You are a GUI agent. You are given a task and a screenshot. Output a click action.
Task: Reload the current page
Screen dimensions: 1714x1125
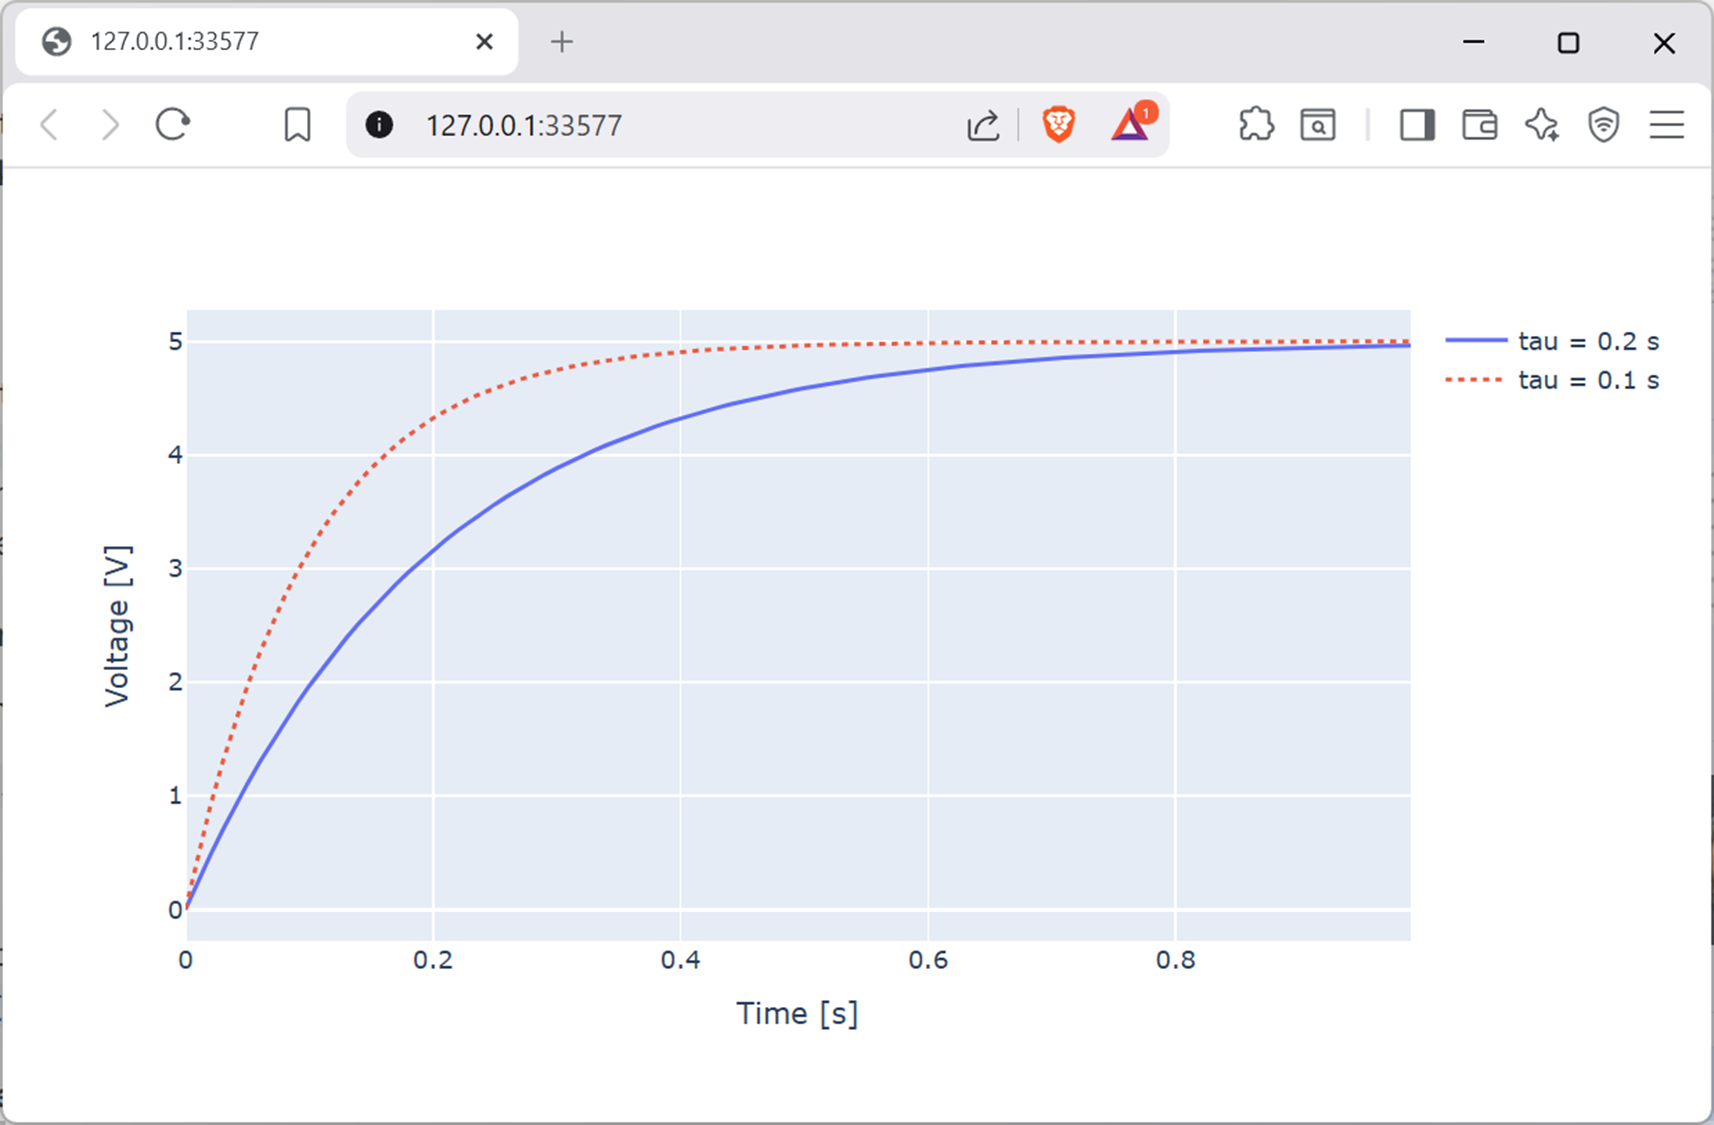tap(173, 125)
